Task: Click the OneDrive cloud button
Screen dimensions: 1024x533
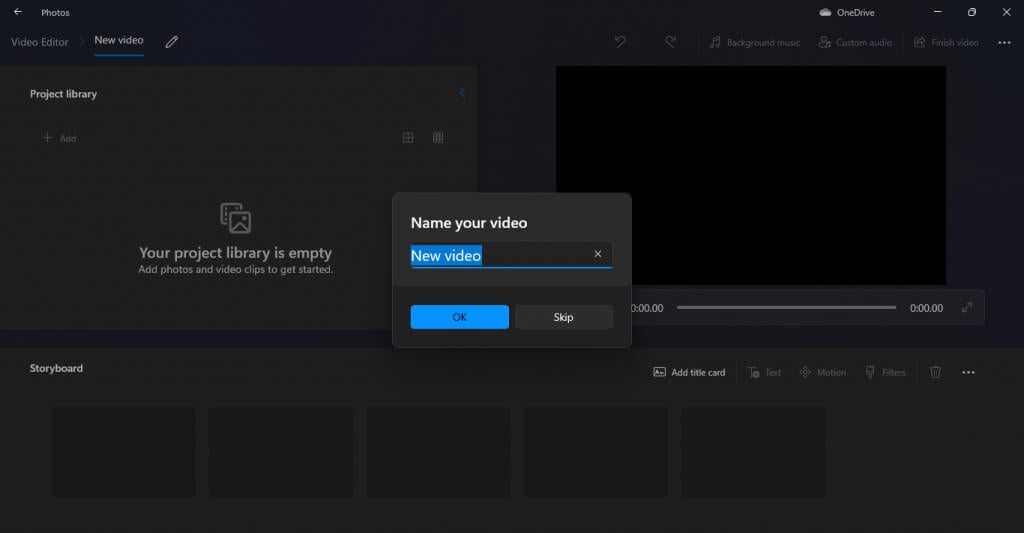Action: 847,12
